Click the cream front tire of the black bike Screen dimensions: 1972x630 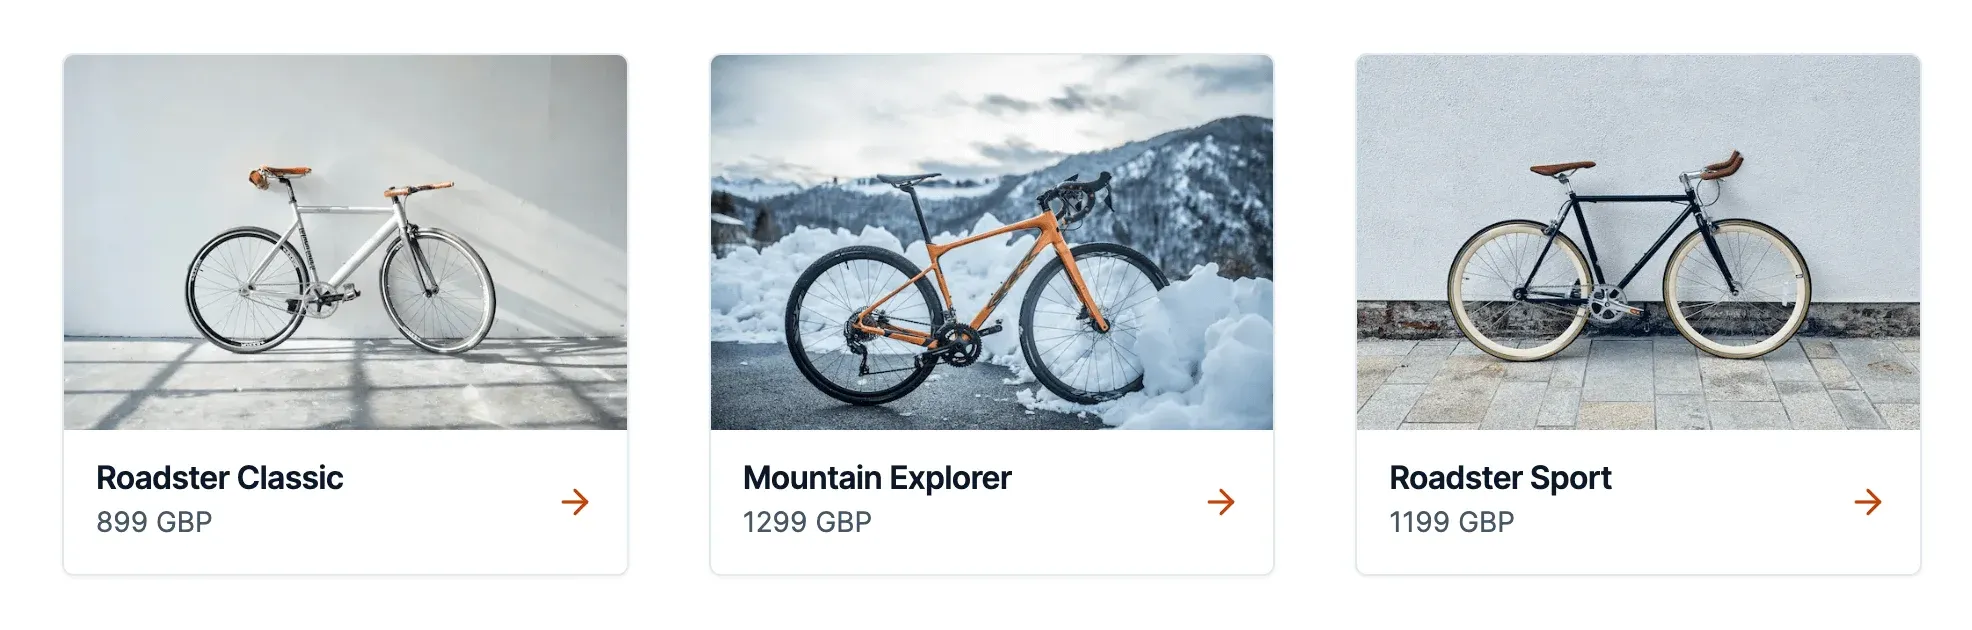click(x=1737, y=288)
